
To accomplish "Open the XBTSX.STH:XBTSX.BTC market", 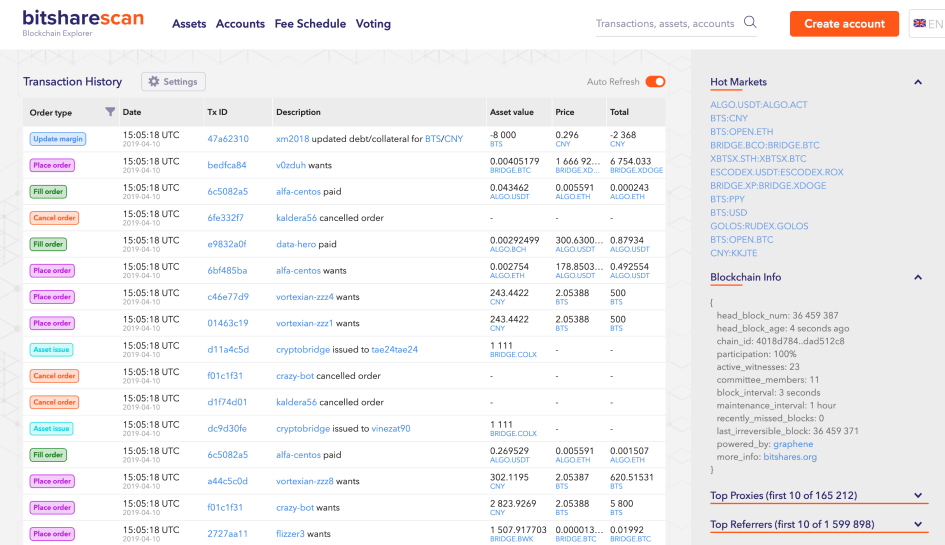I will pyautogui.click(x=758, y=159).
